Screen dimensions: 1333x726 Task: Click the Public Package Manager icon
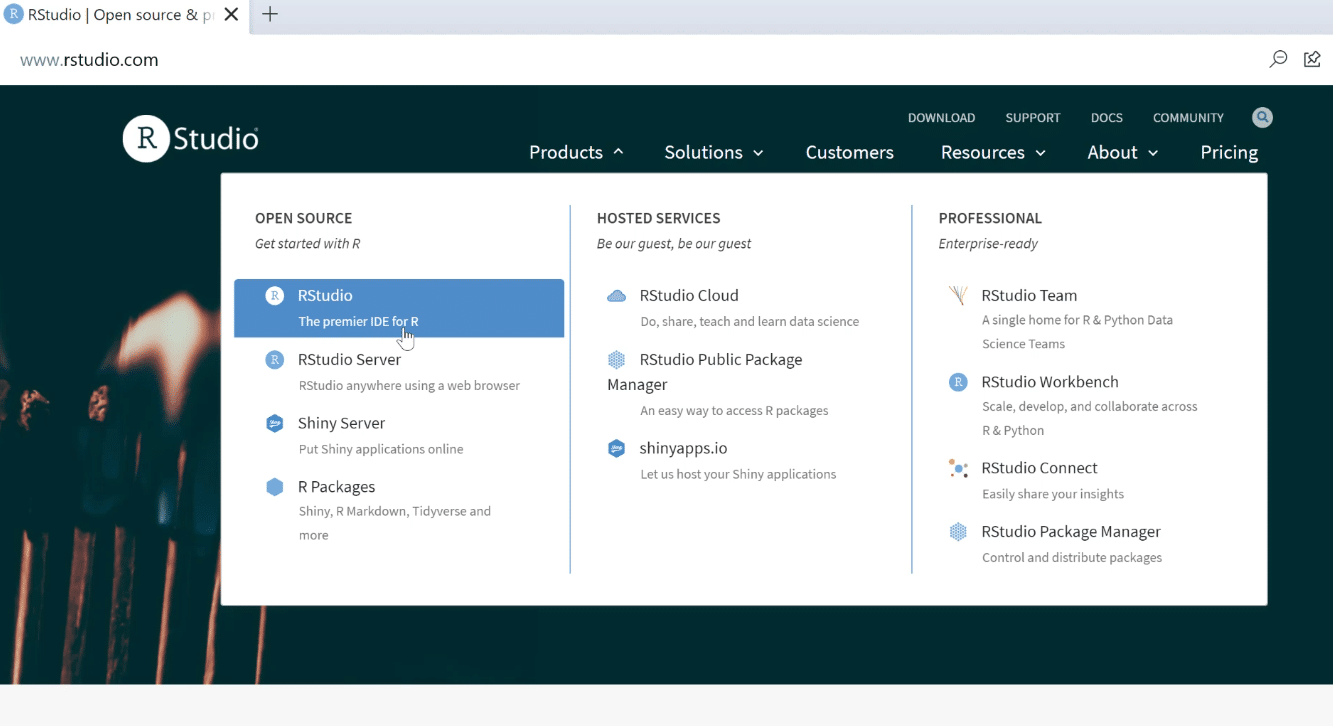point(617,360)
